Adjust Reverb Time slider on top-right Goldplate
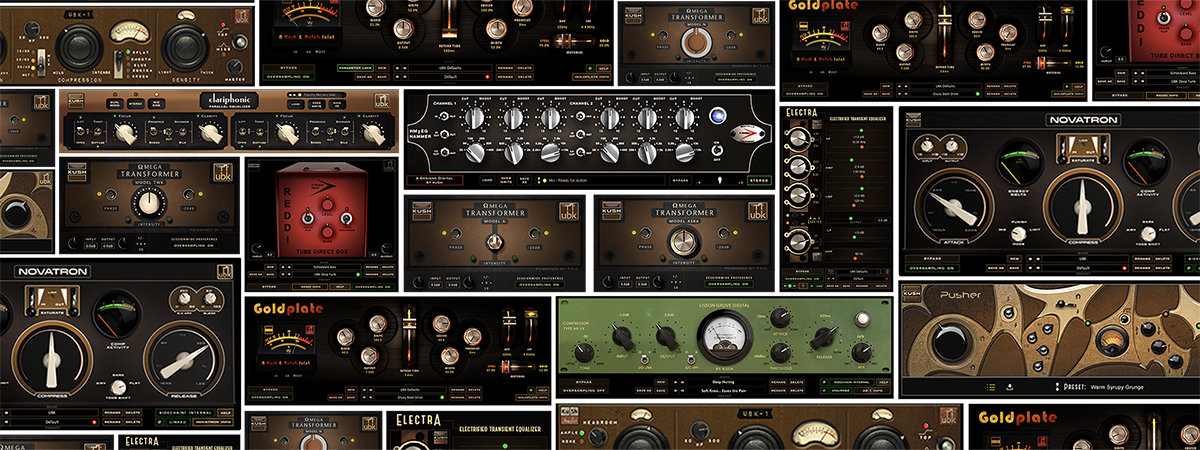Image resolution: width=1200 pixels, height=450 pixels. click(x=944, y=19)
